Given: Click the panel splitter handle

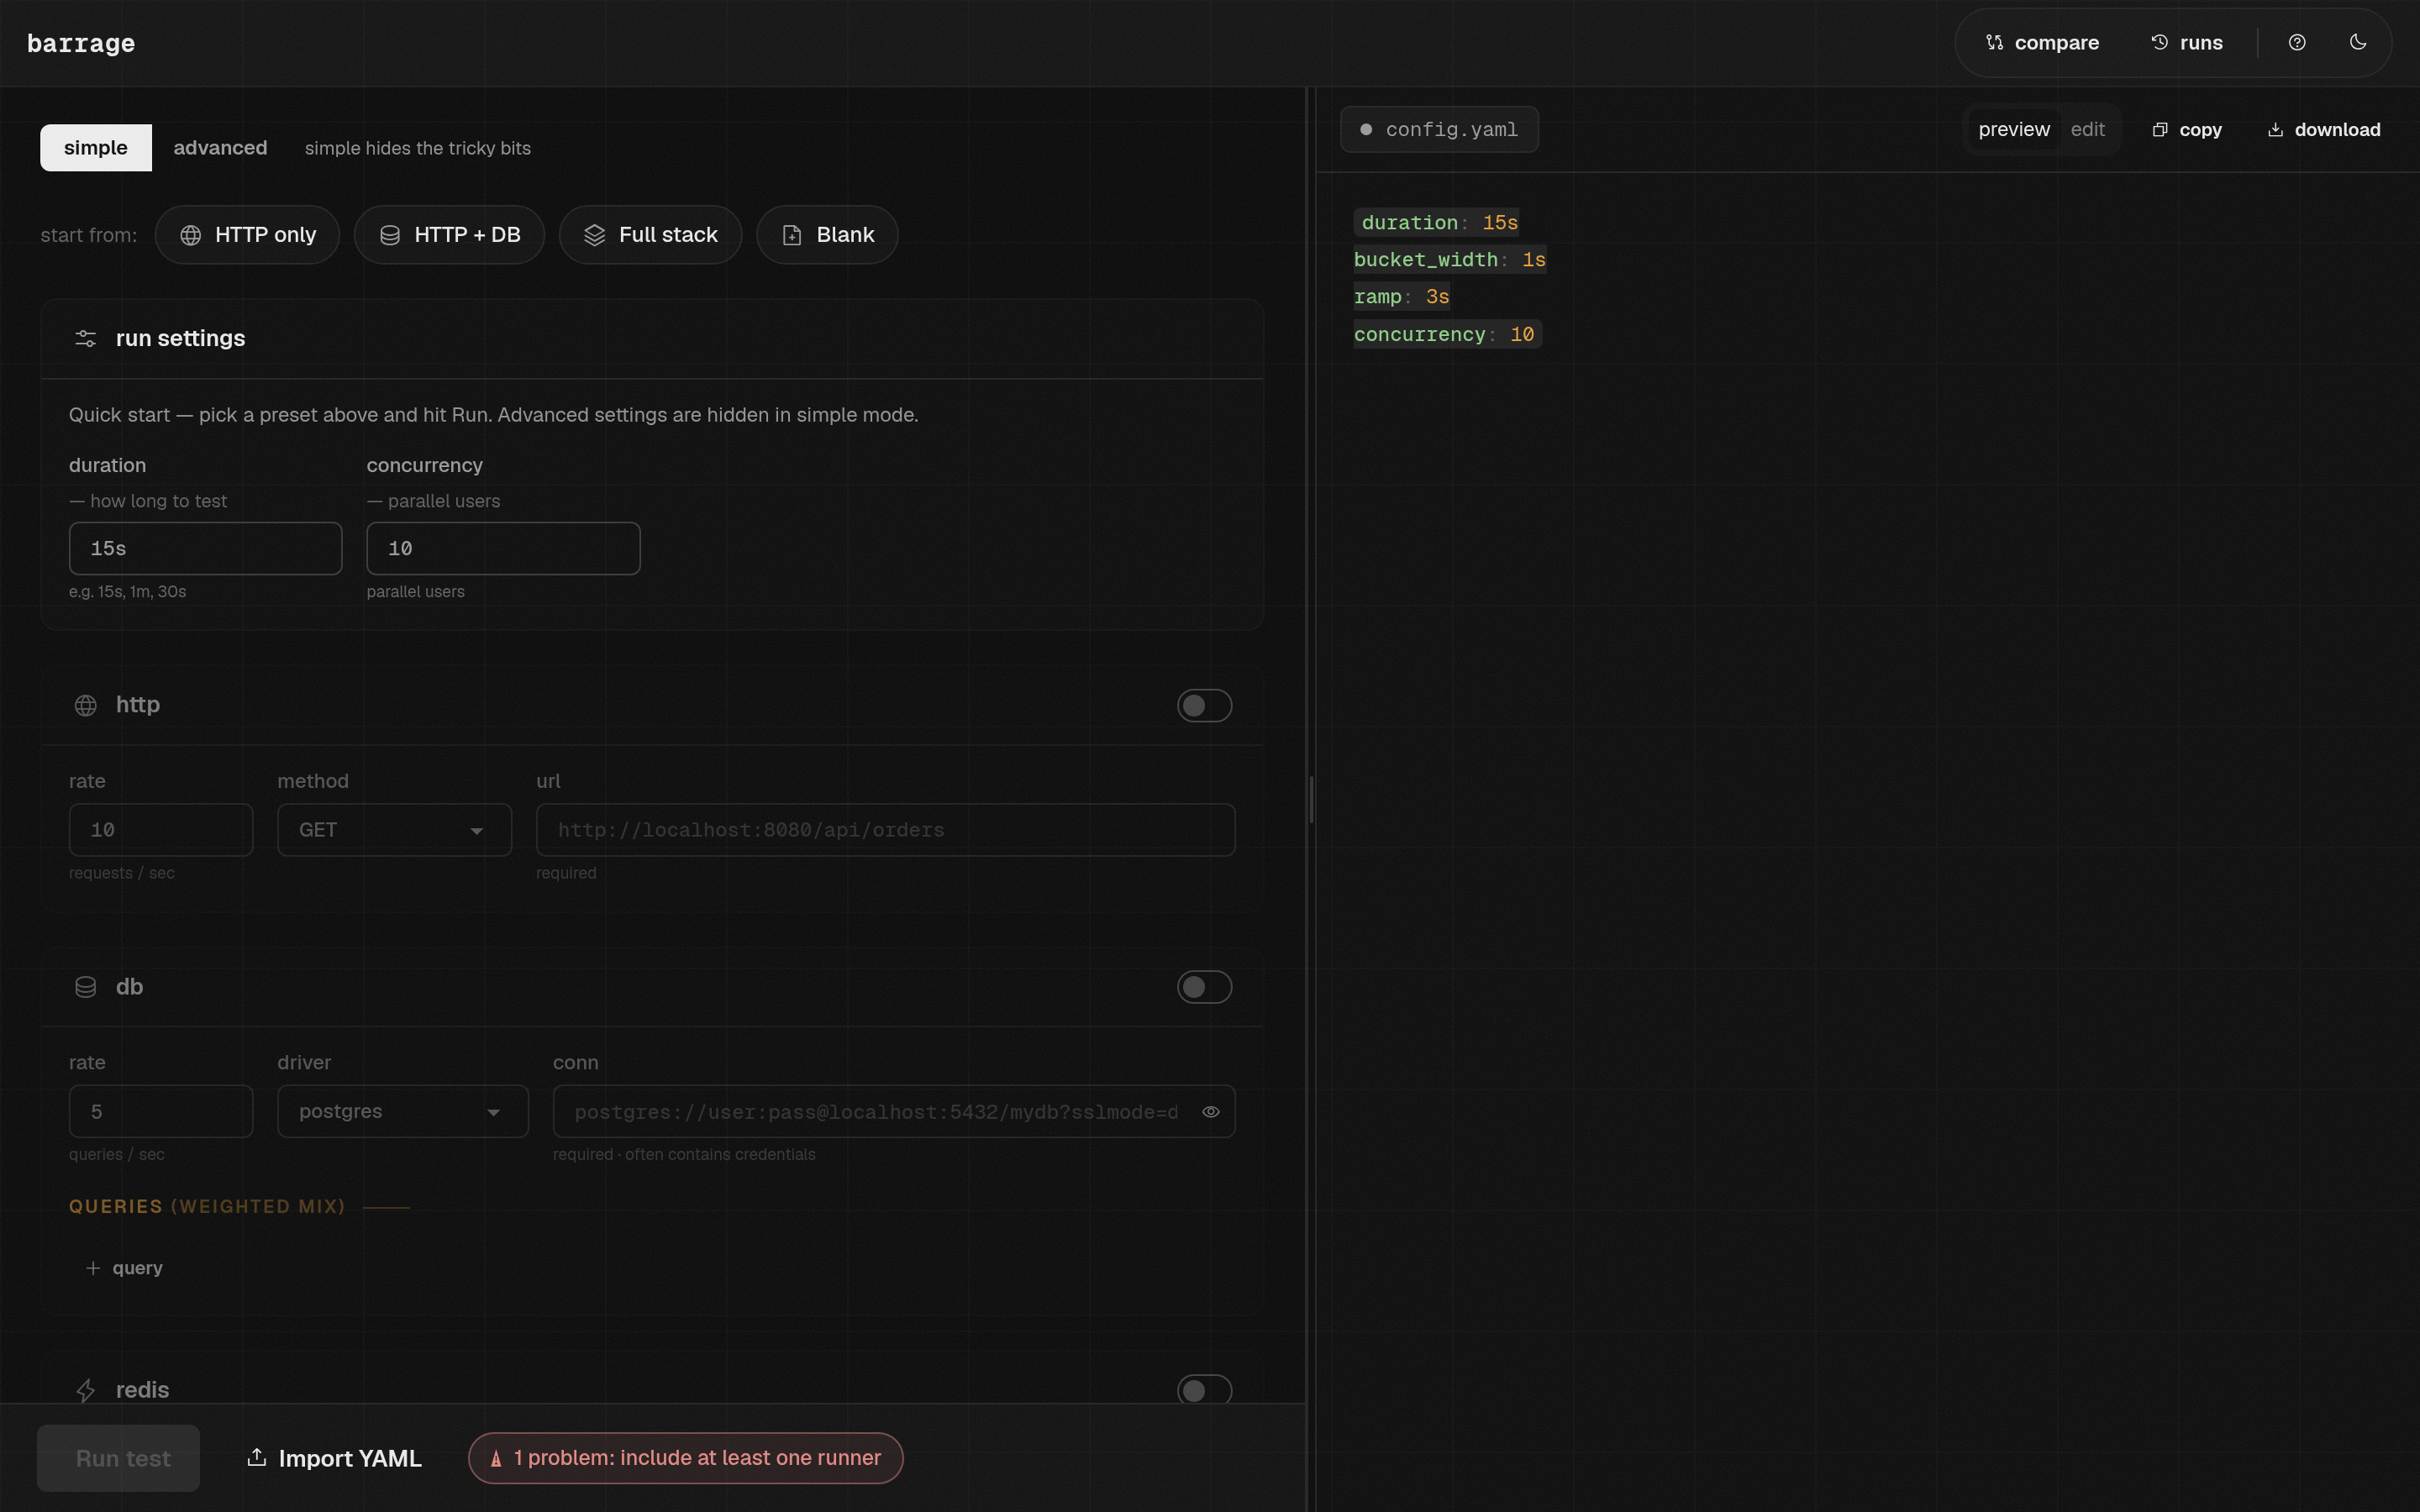Looking at the screenshot, I should (x=1311, y=800).
